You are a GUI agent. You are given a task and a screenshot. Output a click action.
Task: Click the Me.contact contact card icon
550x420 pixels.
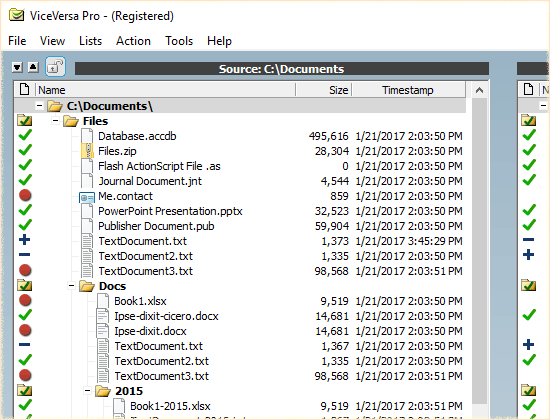[87, 198]
